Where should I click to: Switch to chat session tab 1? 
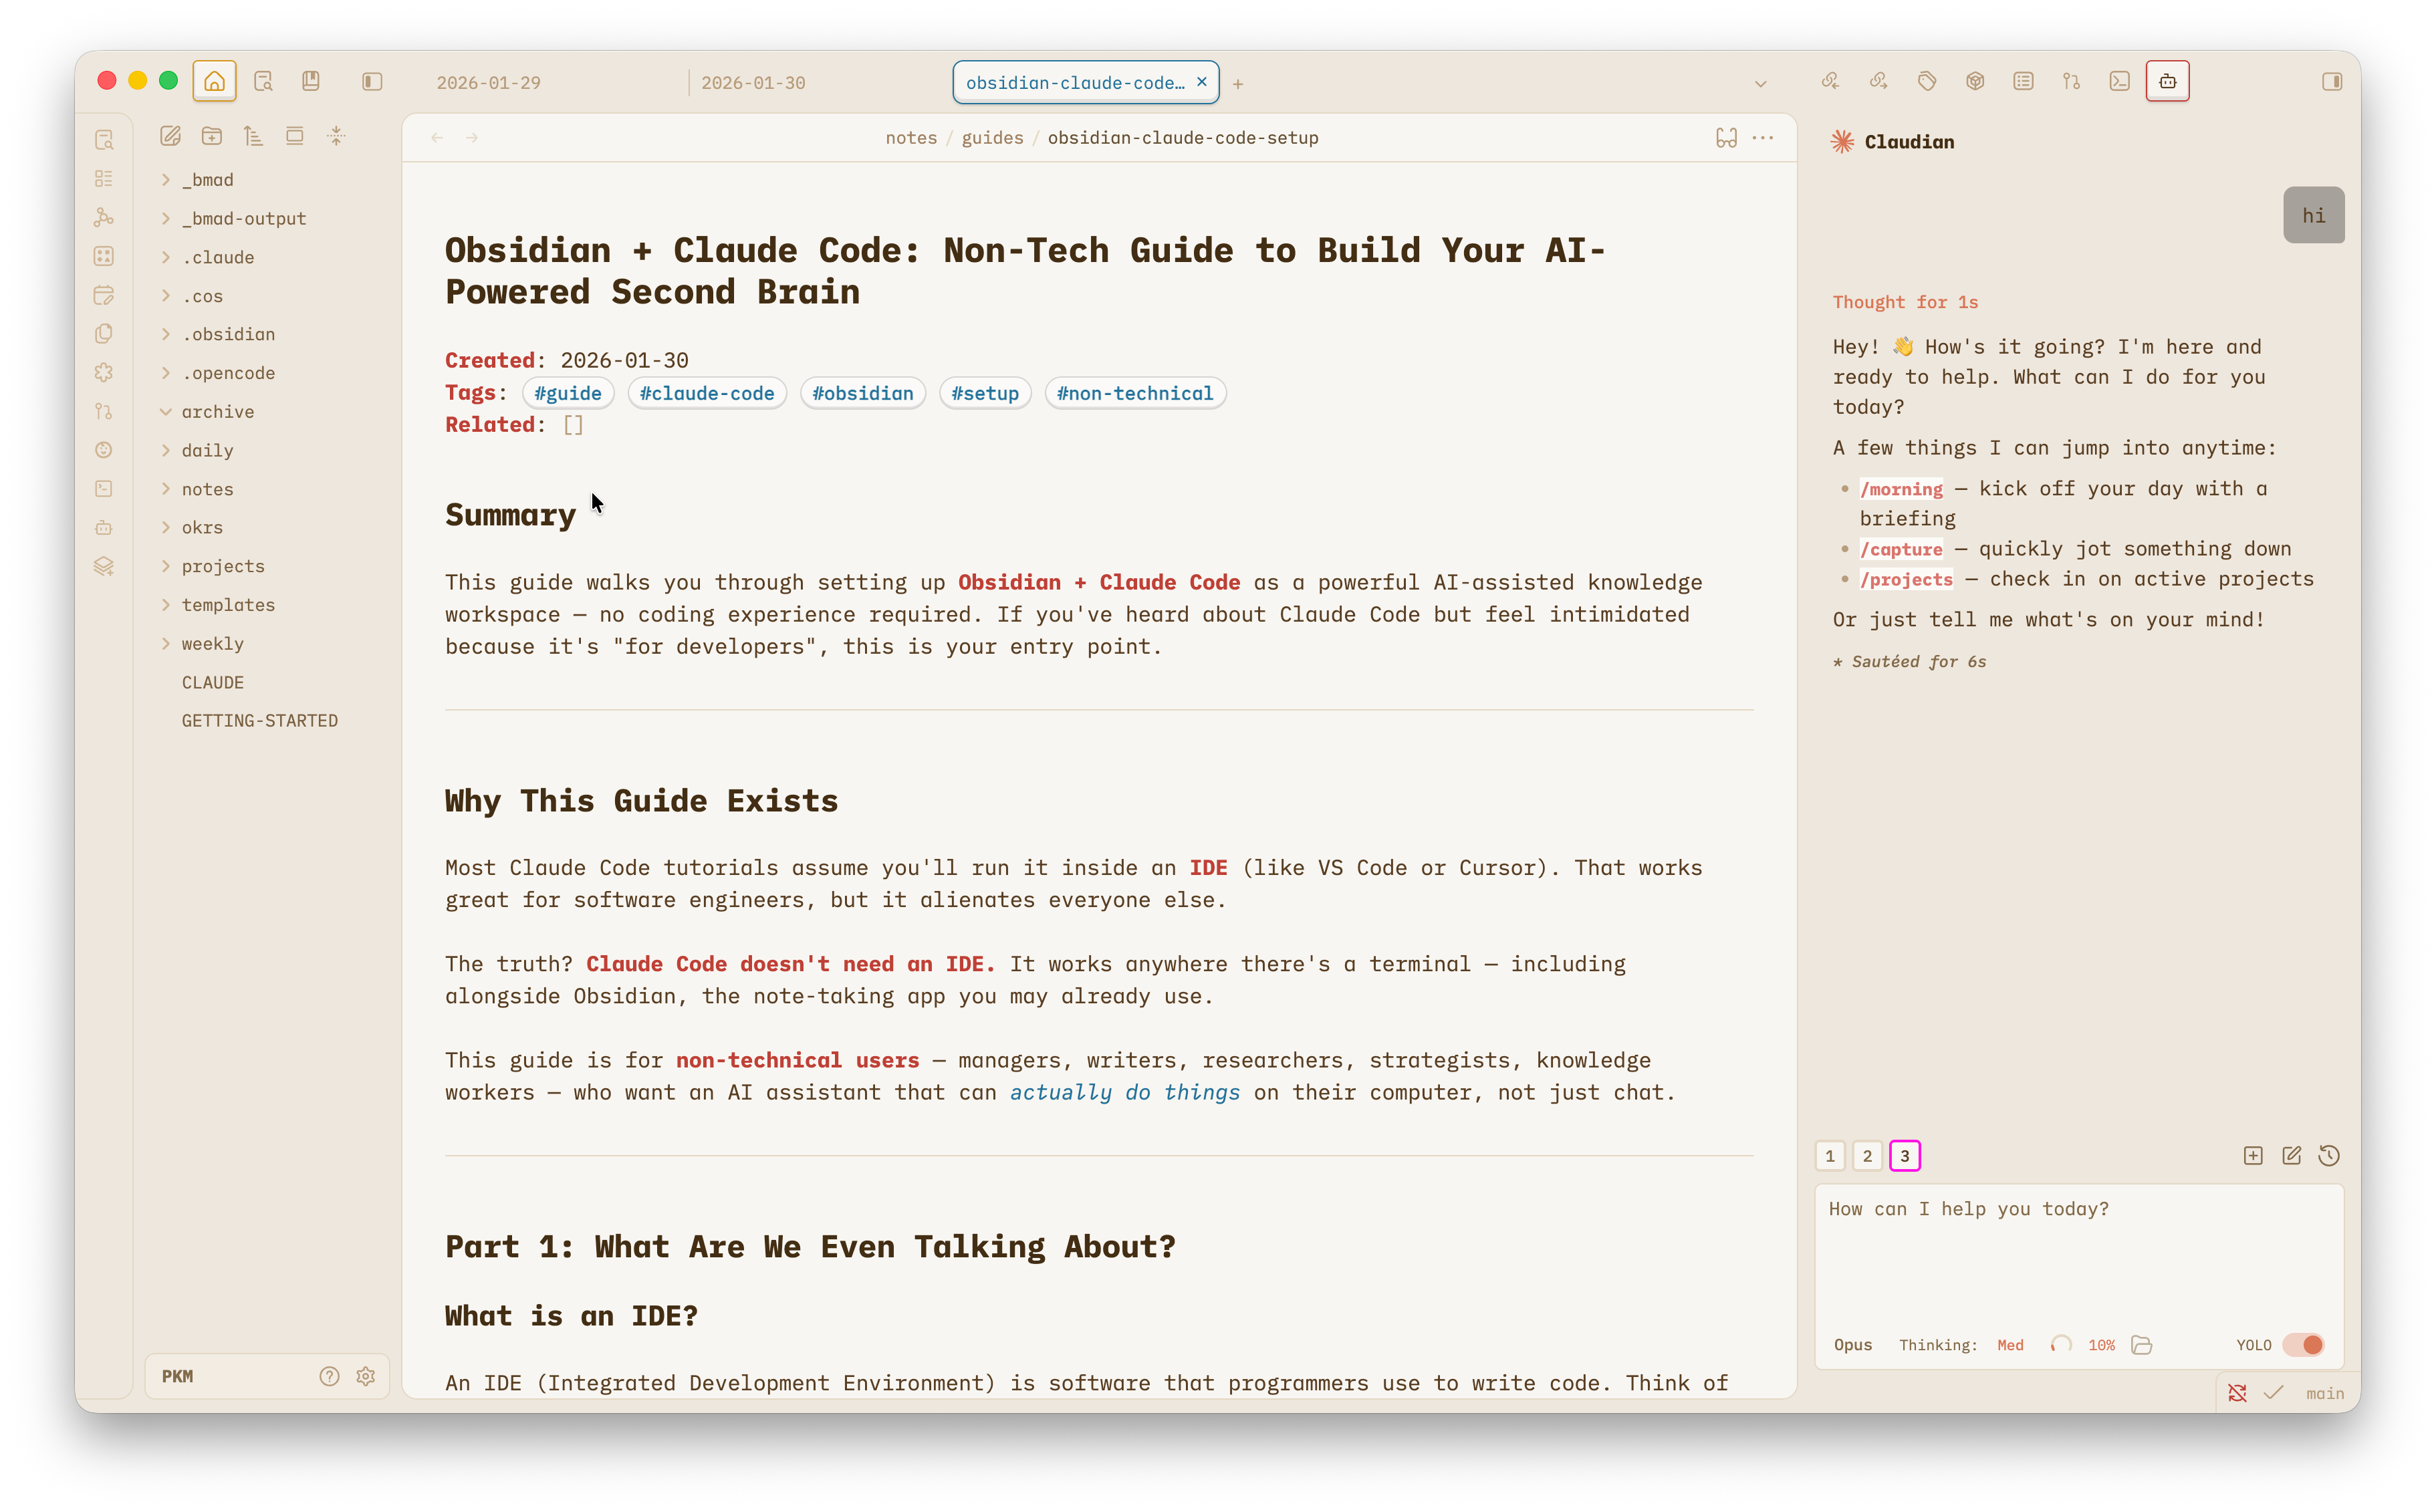[x=1830, y=1156]
